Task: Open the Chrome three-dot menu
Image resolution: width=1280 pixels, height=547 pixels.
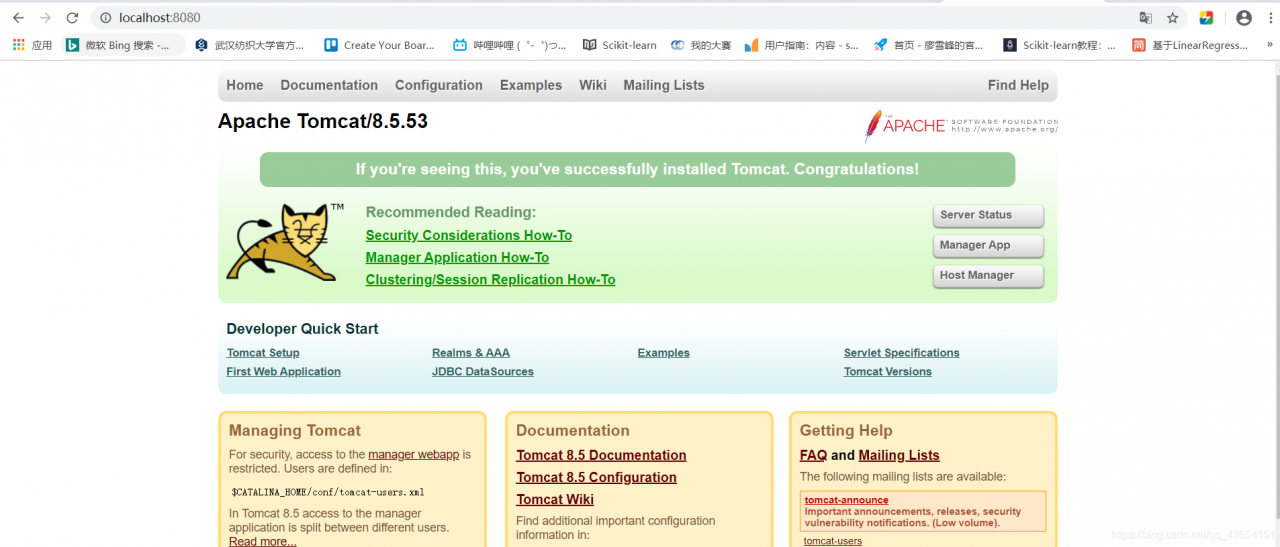Action: pos(1270,18)
